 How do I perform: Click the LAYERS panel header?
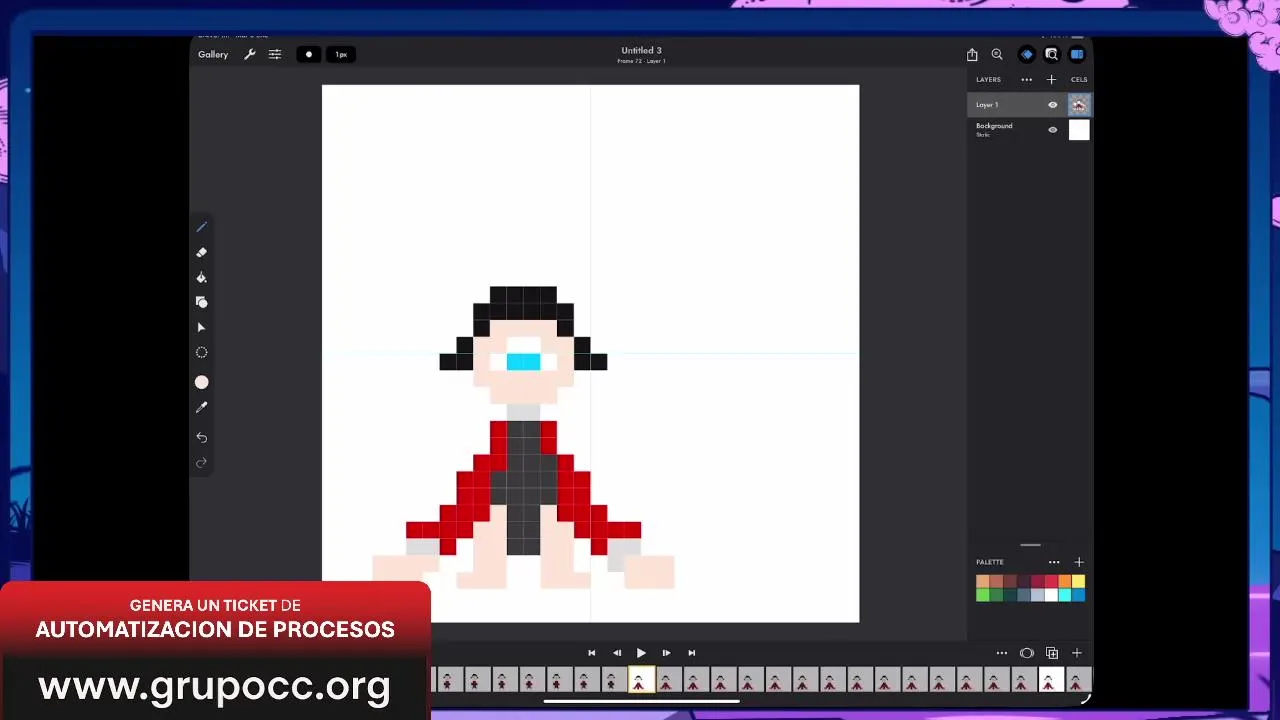click(x=988, y=79)
